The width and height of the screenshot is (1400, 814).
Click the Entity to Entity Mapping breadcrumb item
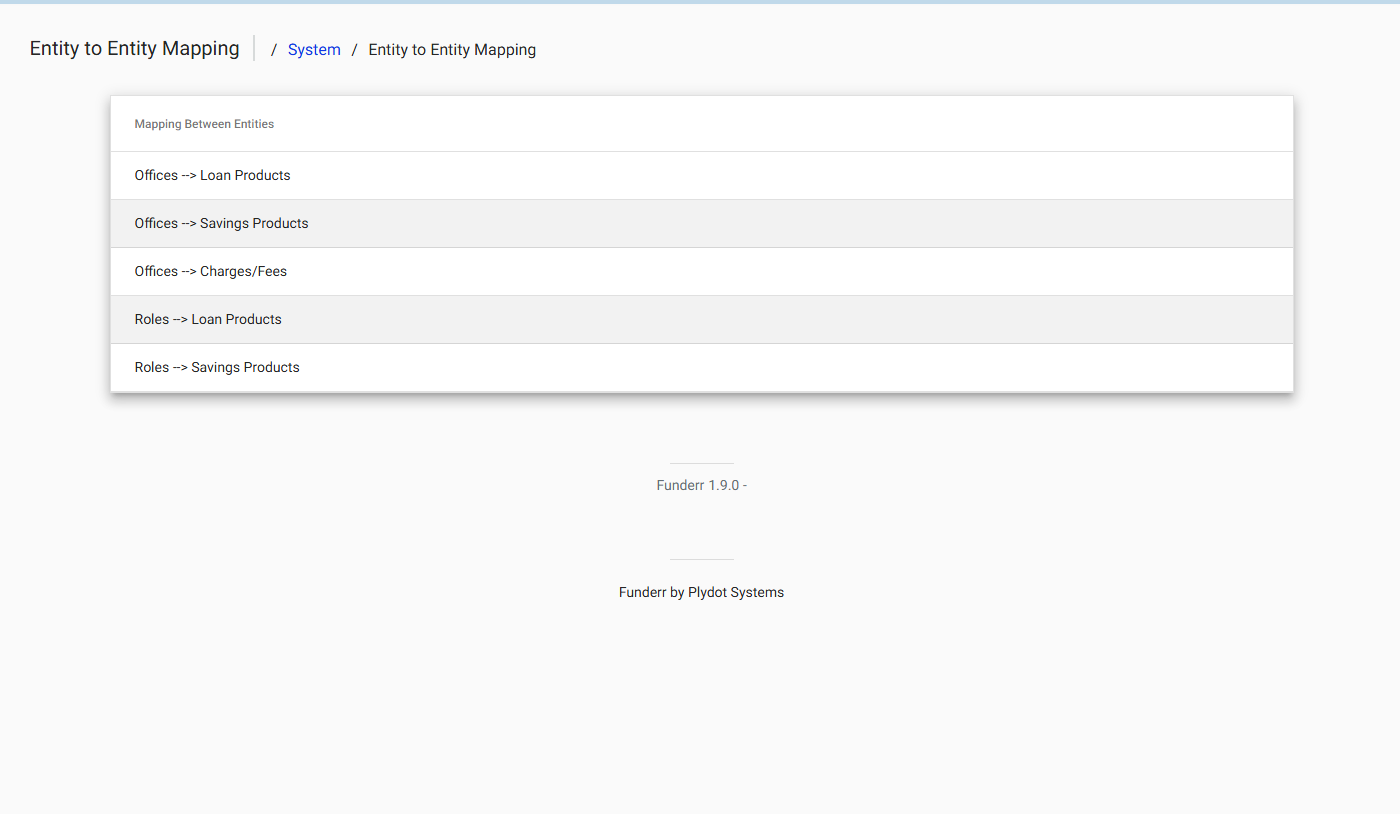pos(452,50)
